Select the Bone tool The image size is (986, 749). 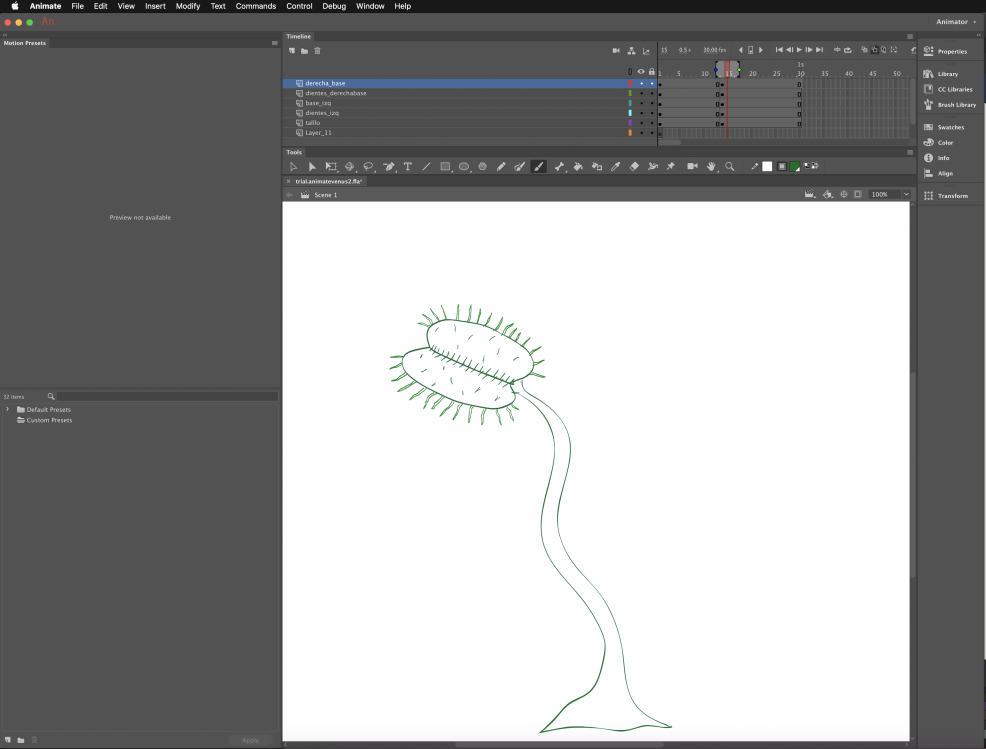click(x=559, y=166)
